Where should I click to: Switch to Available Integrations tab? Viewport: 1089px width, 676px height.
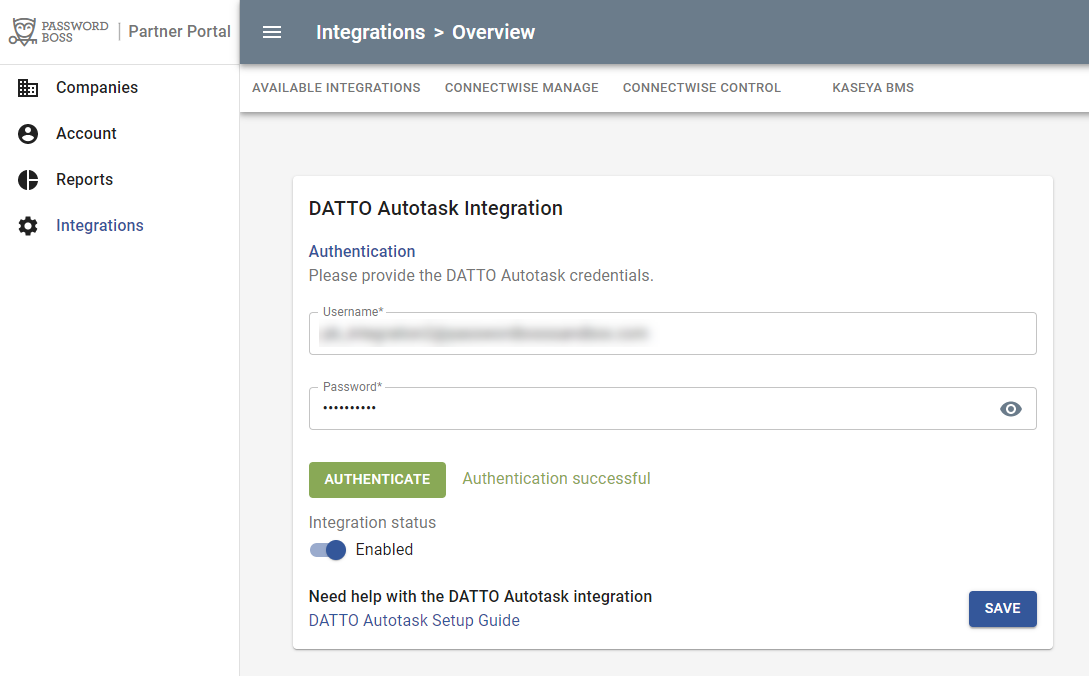(336, 88)
